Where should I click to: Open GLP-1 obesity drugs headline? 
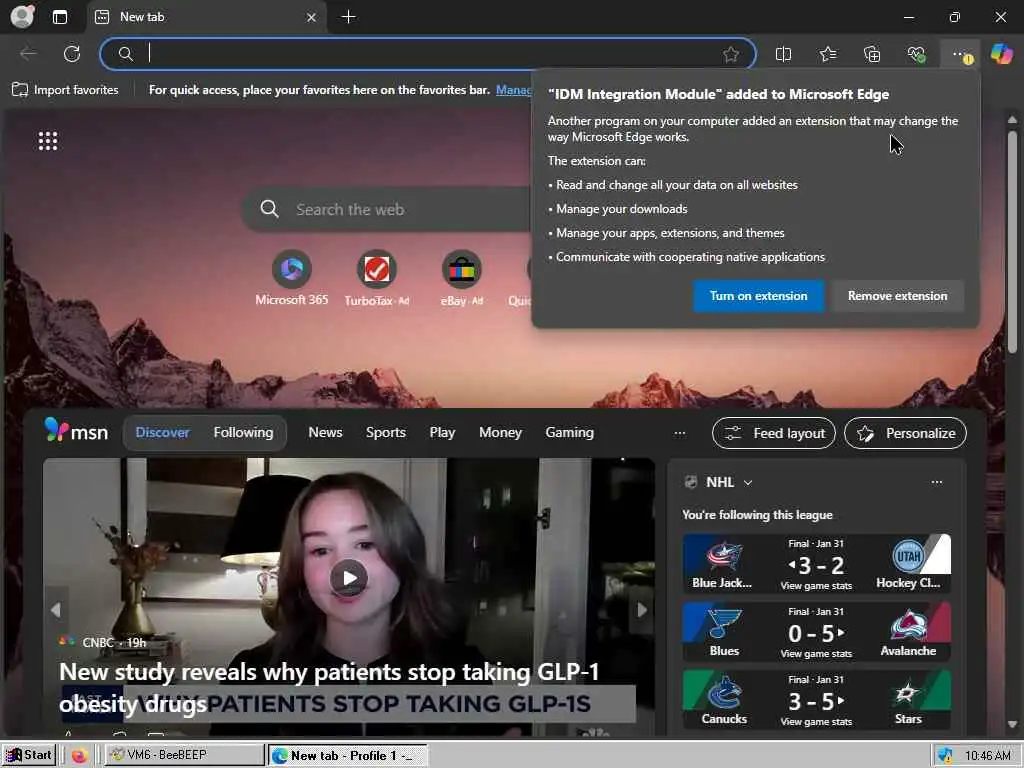tap(329, 688)
